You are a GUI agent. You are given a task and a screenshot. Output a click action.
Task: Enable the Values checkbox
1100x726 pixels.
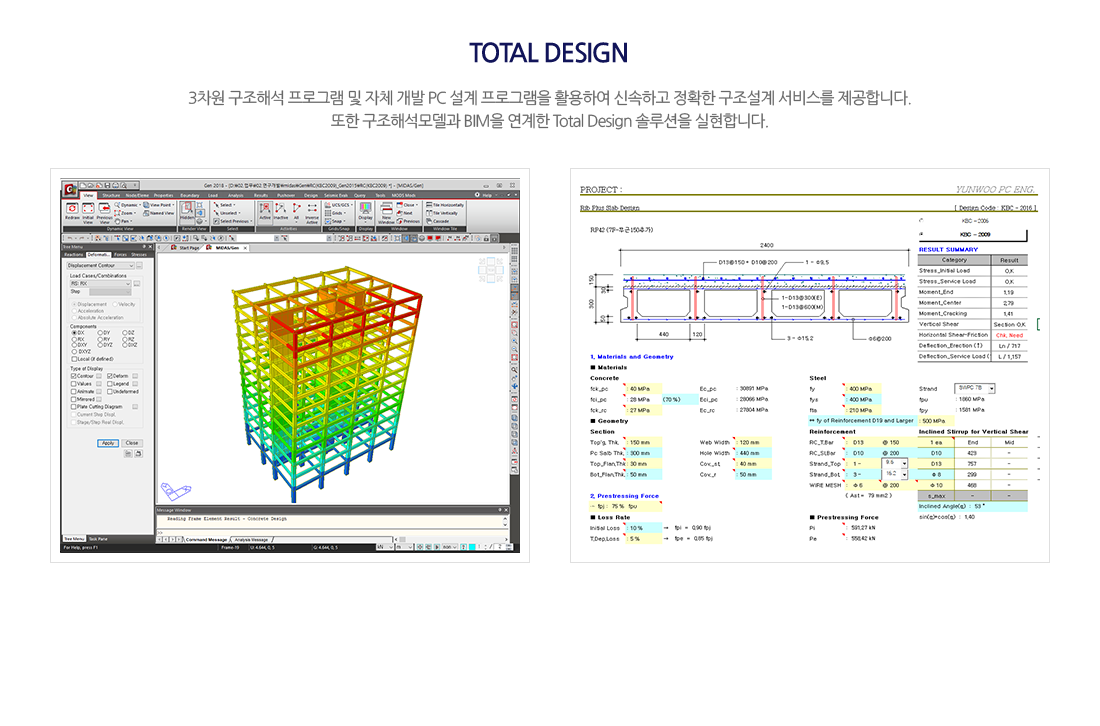[x=73, y=384]
